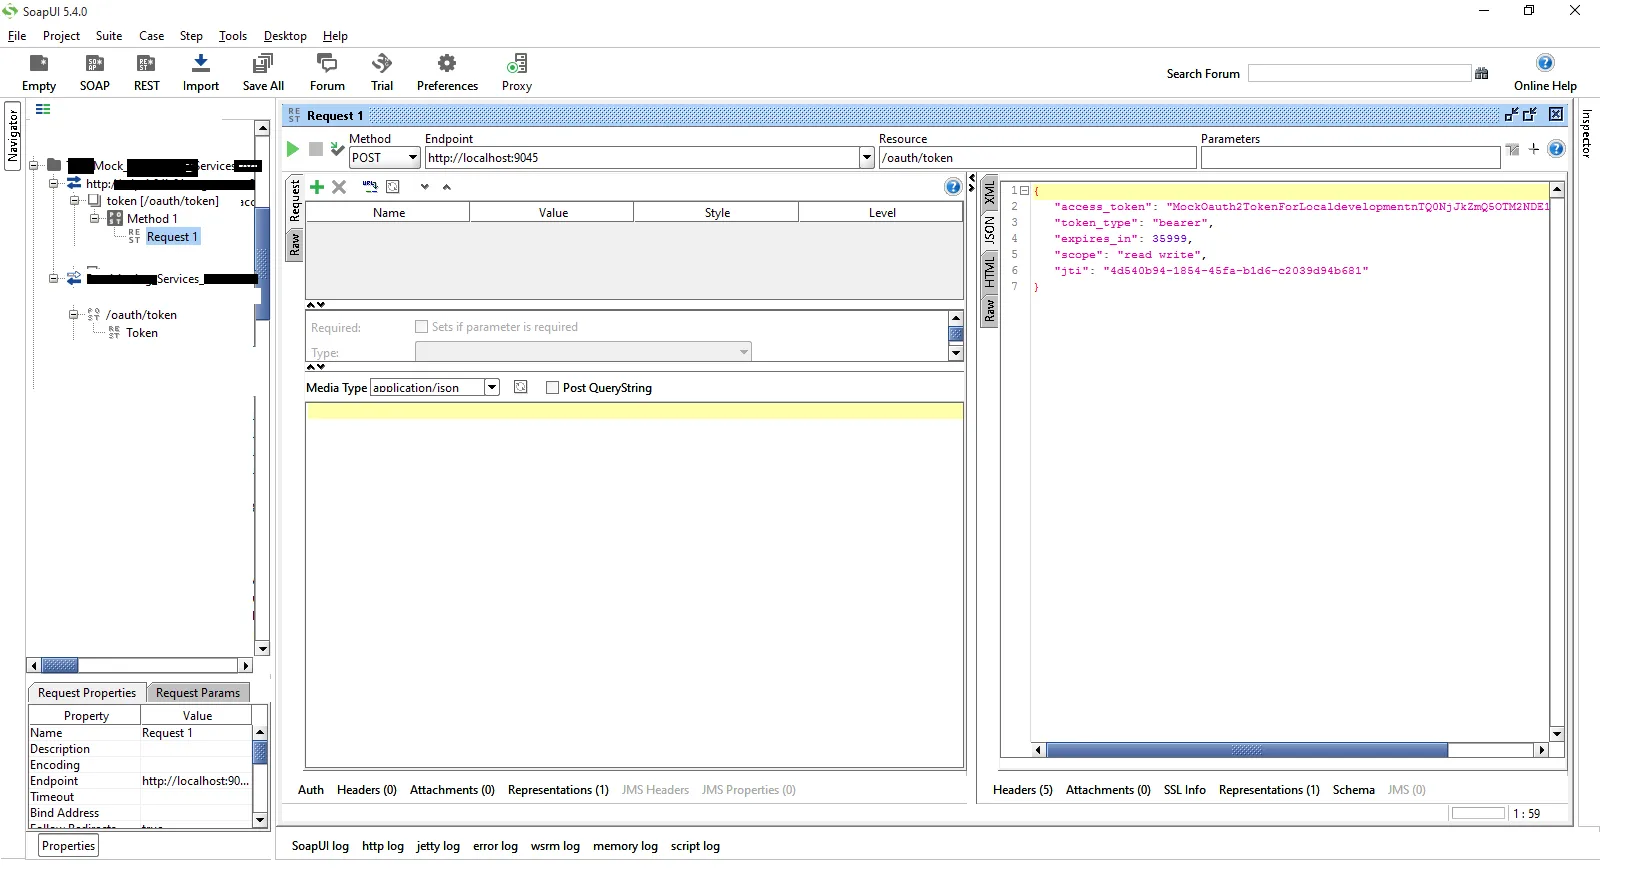This screenshot has width=1630, height=874.
Task: Open the Proxy toolbar icon
Action: click(516, 73)
